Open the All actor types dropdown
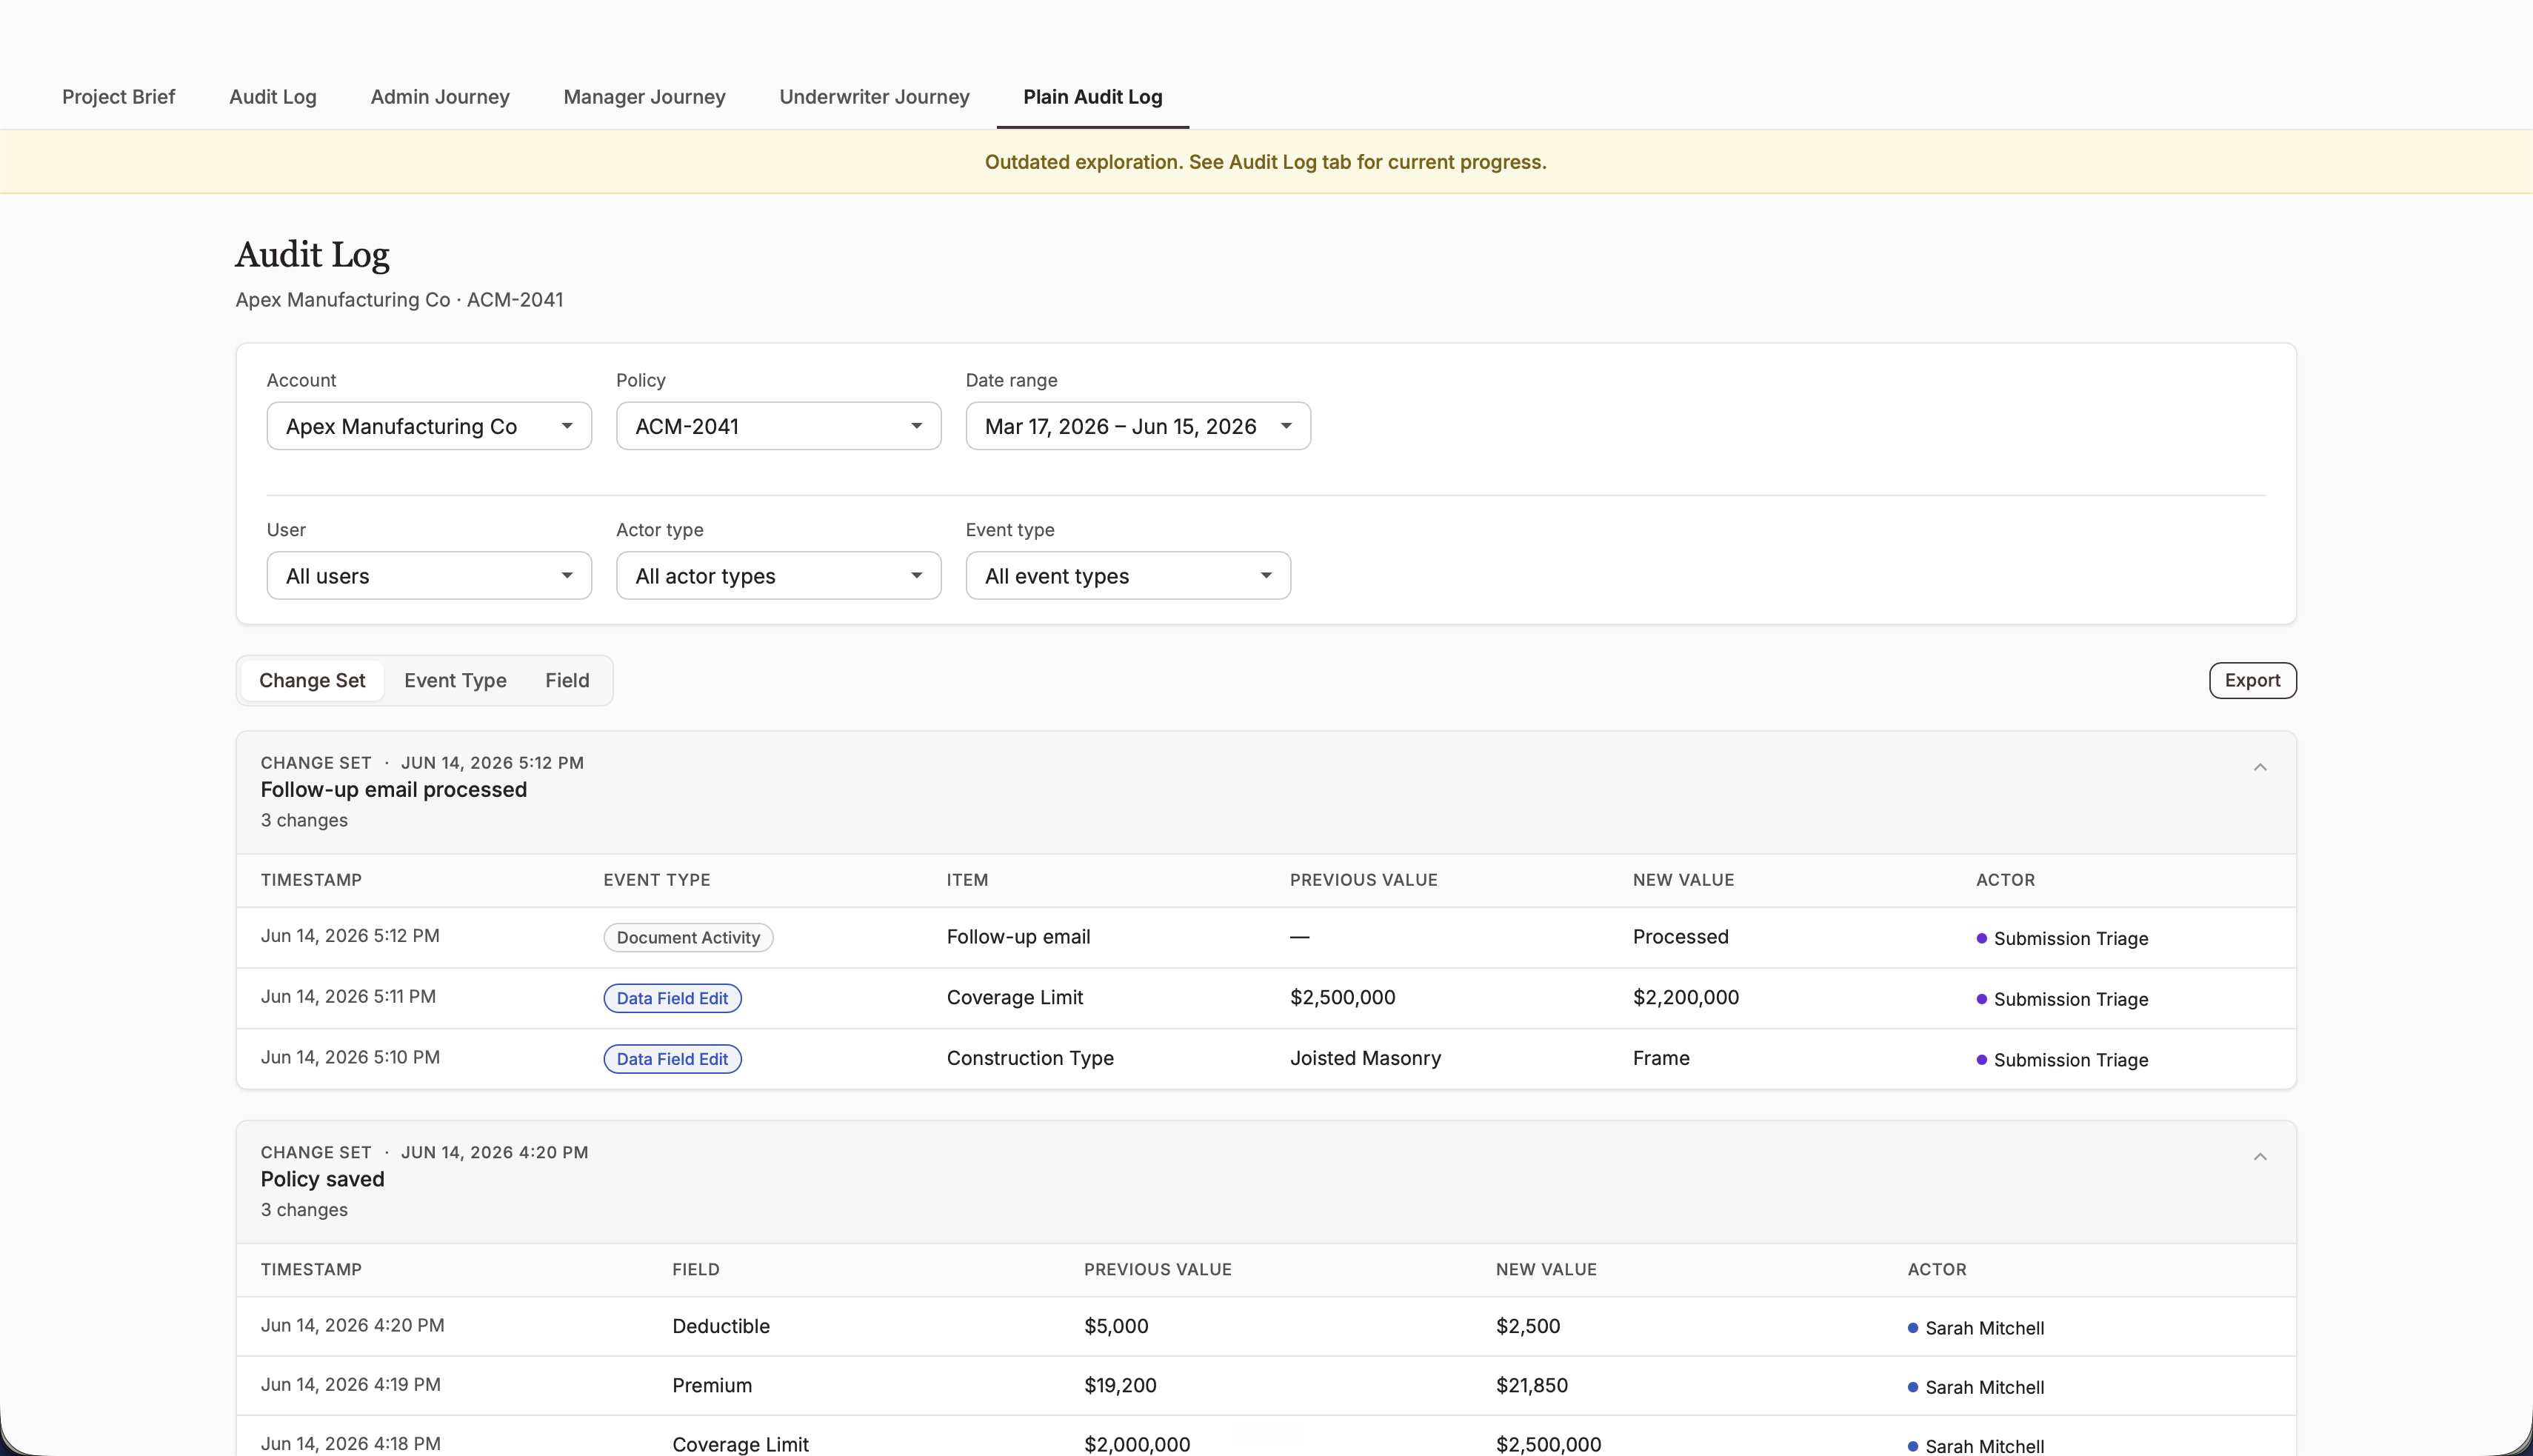 (x=778, y=576)
